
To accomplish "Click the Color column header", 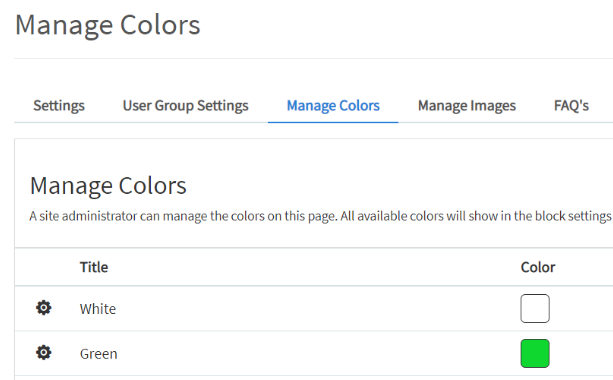I will [x=538, y=267].
